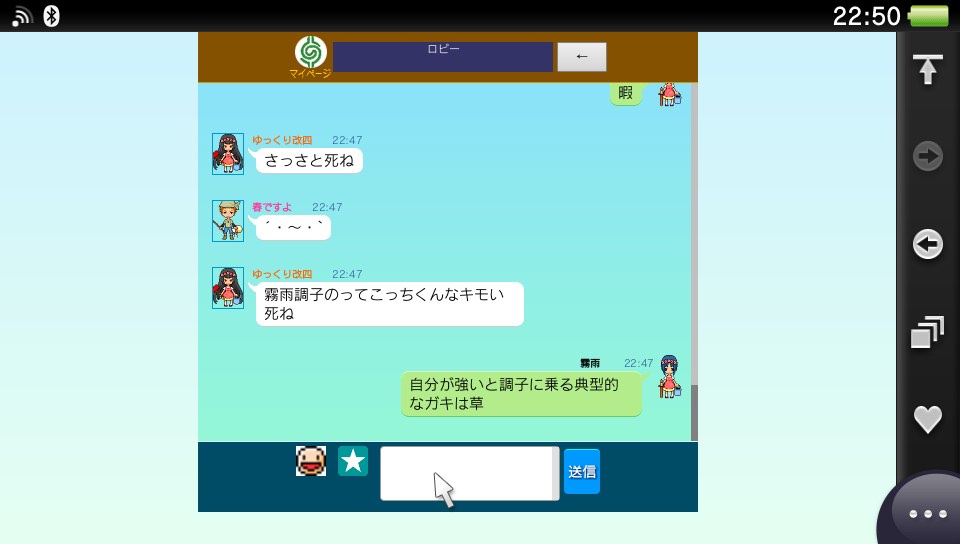960x544 pixels.
Task: Click username ゆっくり改四 above long message
Action: [282, 274]
